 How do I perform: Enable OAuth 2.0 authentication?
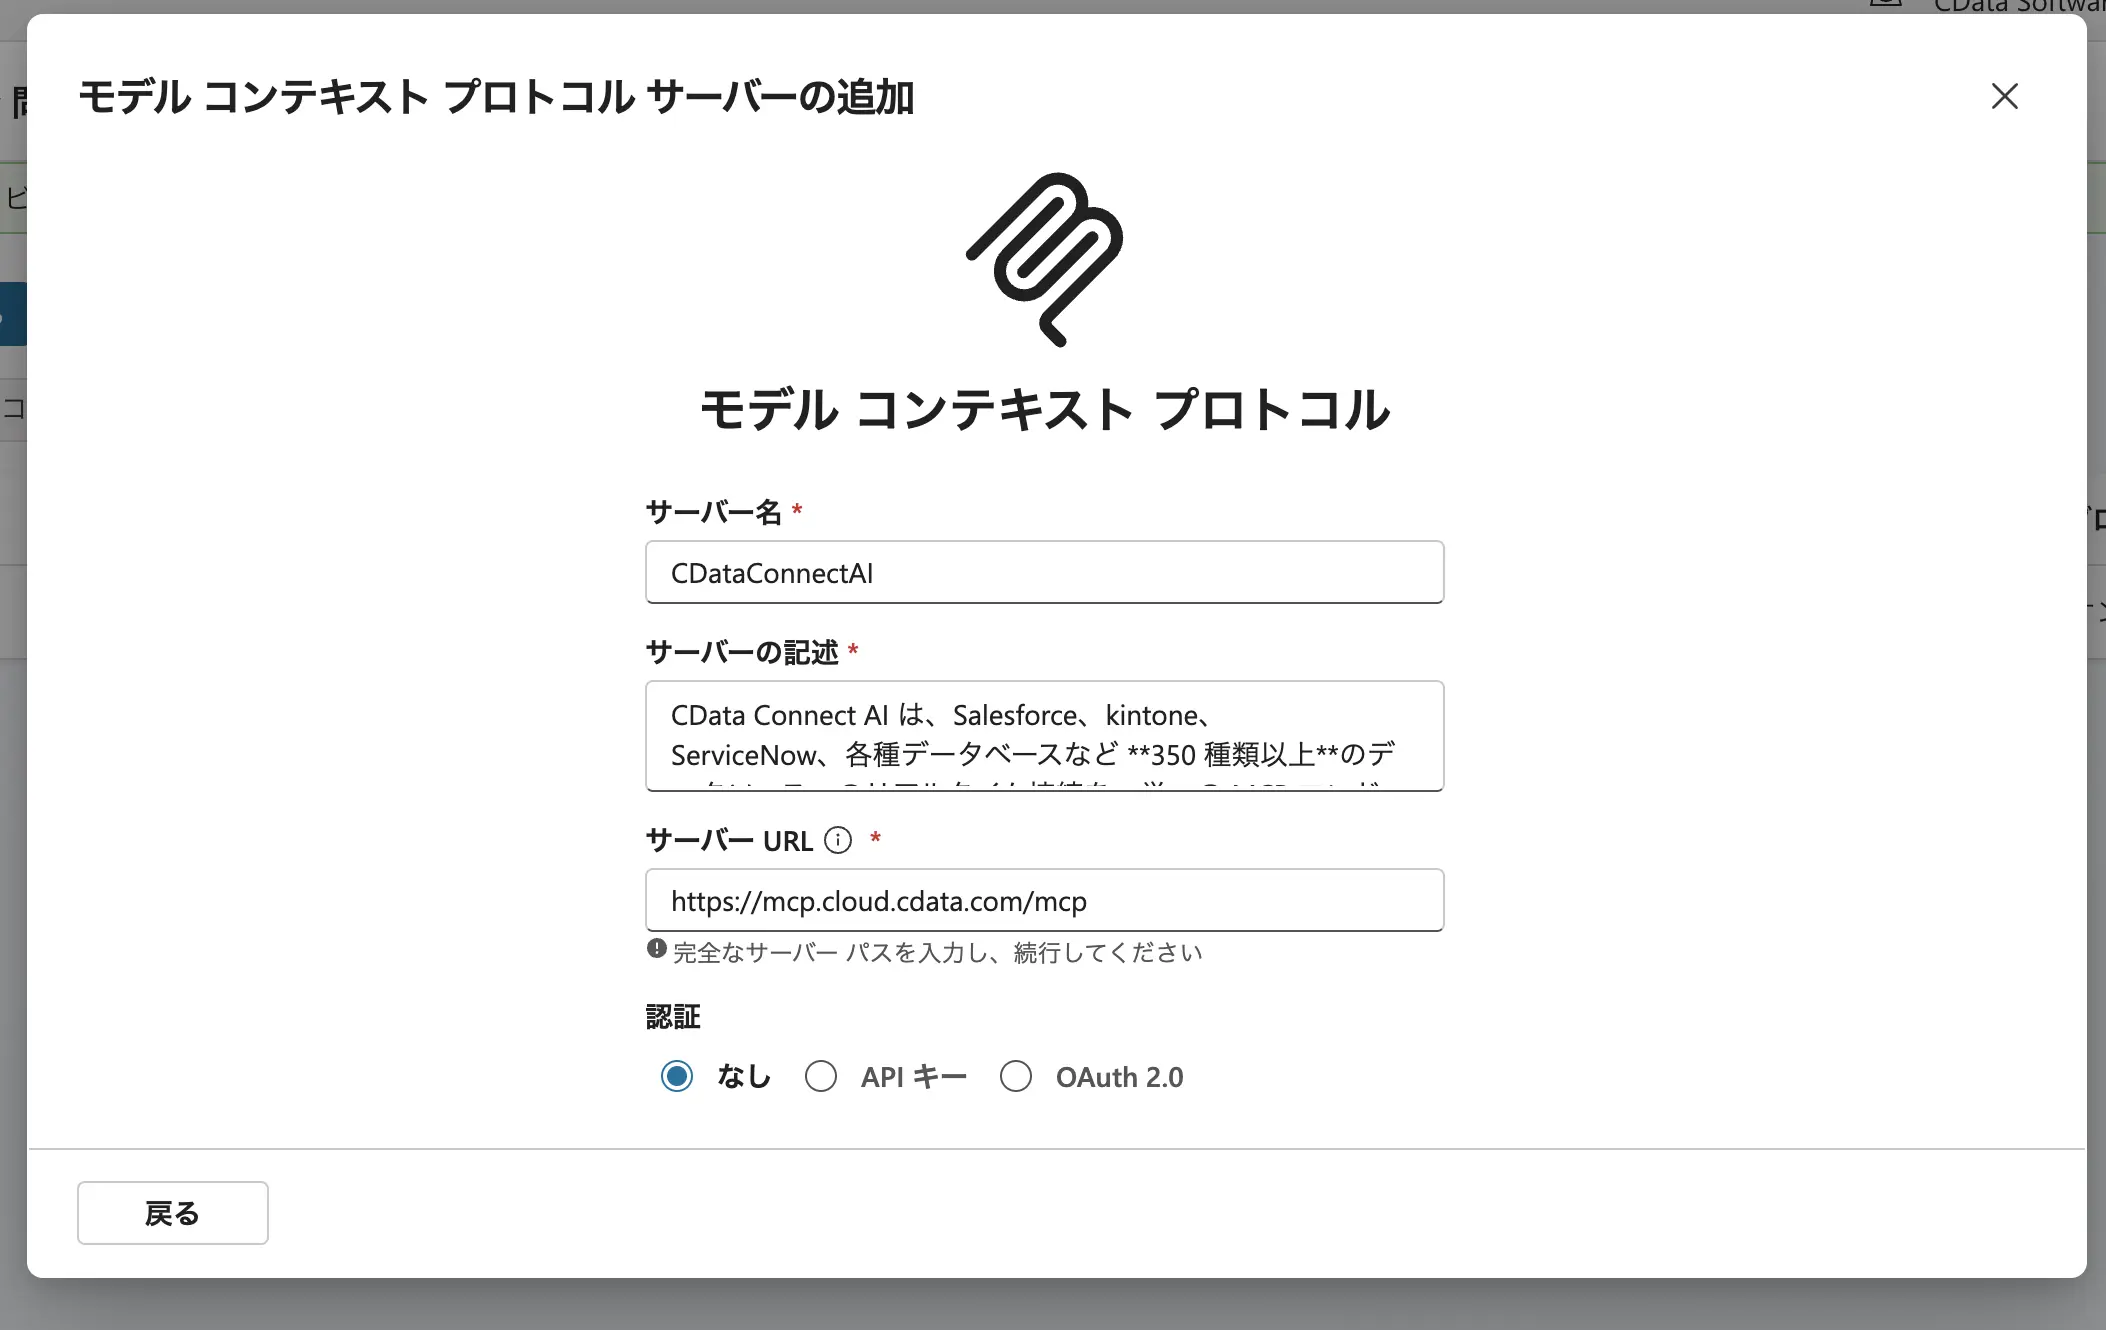[x=1016, y=1077]
